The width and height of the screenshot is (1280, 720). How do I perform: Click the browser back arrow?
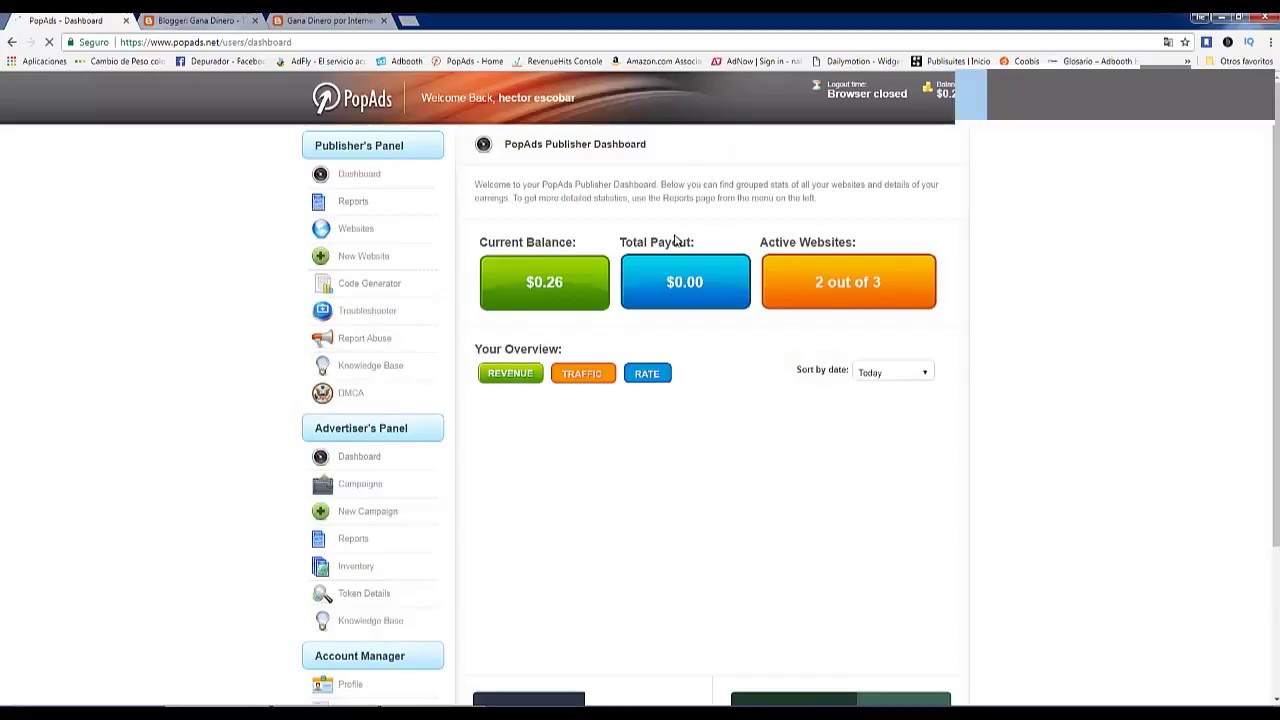pos(12,42)
